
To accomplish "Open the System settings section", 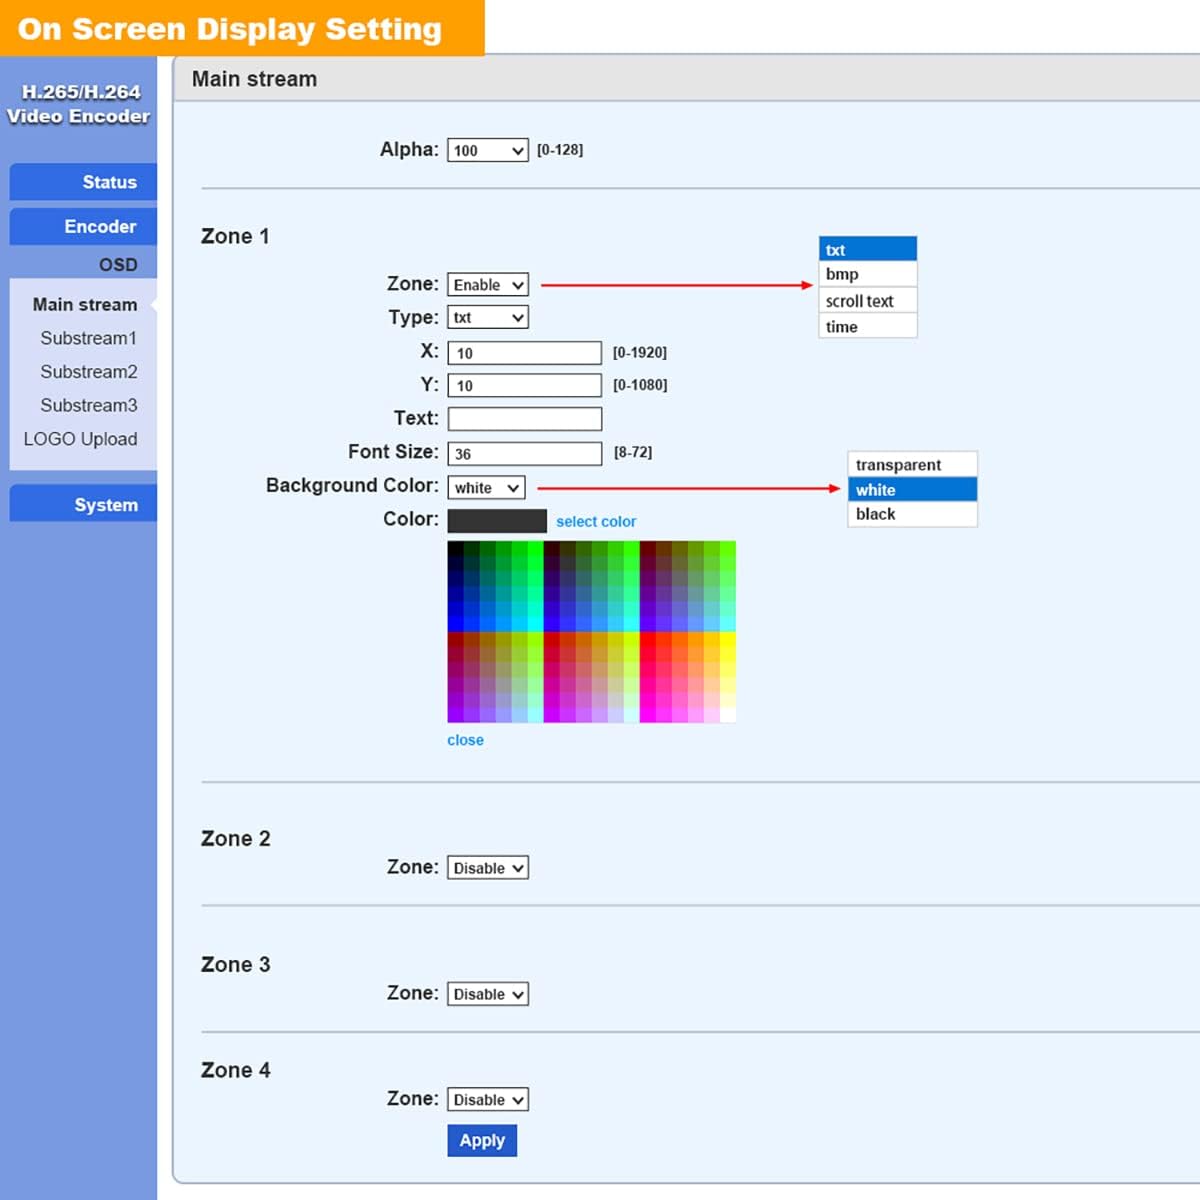I will click(107, 504).
